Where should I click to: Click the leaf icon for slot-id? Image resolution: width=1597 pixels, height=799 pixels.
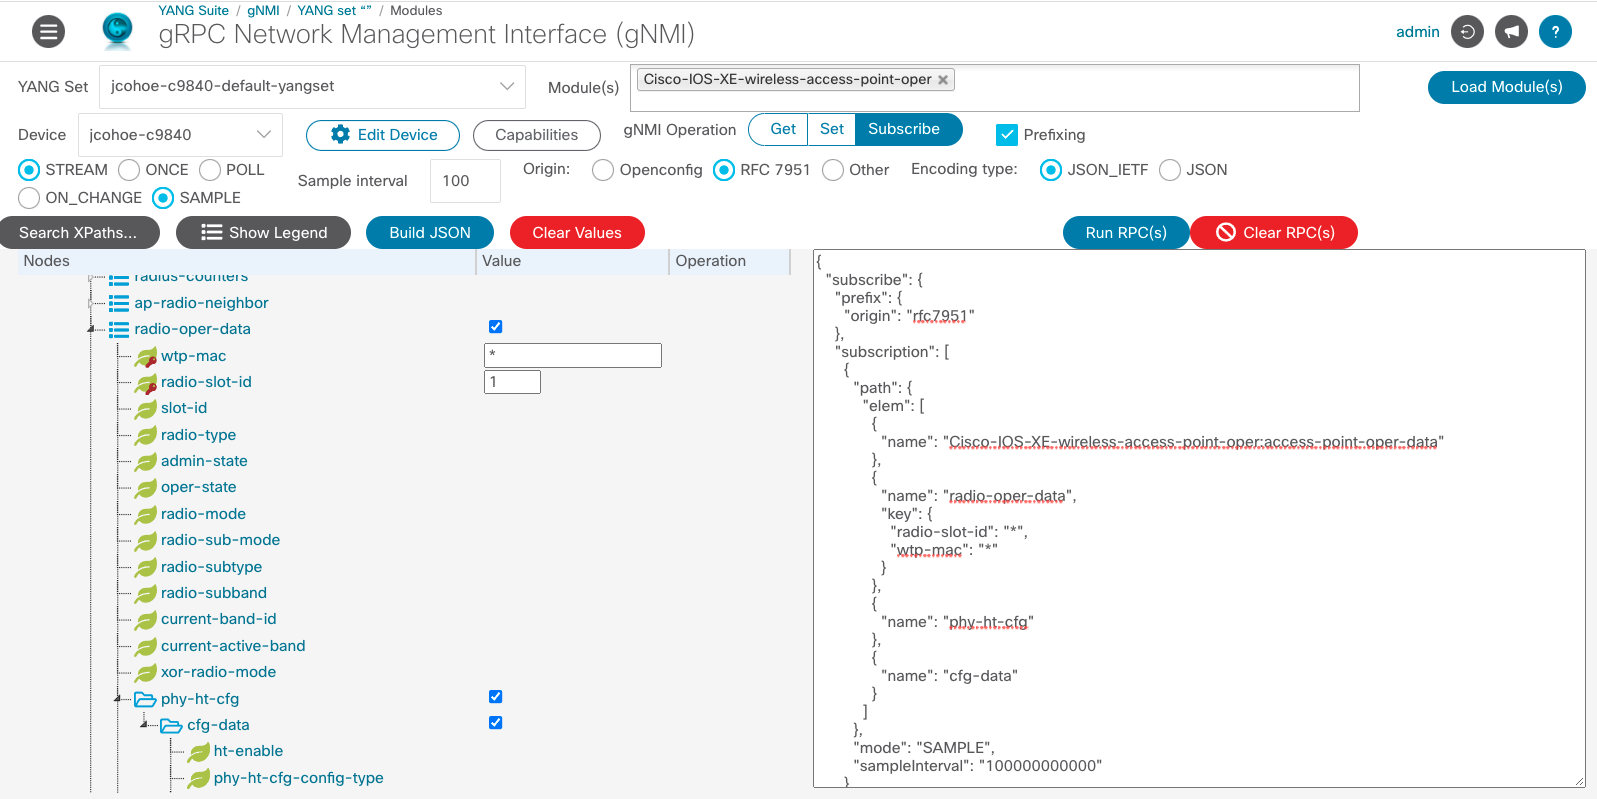click(146, 409)
